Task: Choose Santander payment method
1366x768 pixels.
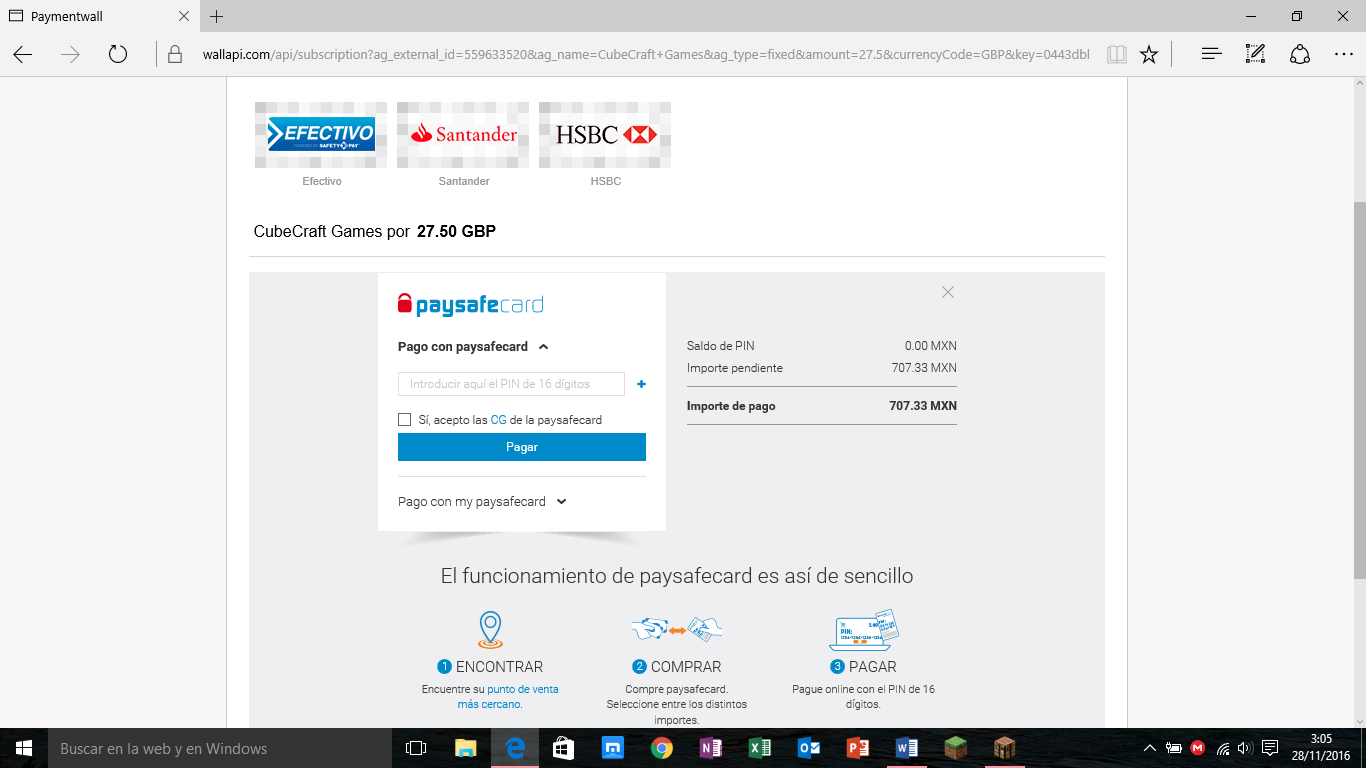Action: [463, 135]
